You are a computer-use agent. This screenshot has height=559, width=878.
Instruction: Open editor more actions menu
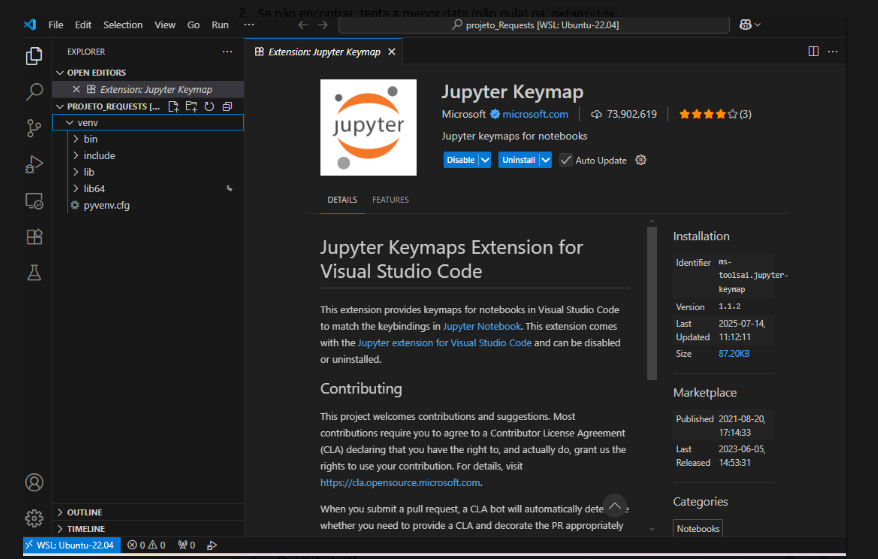coord(833,52)
